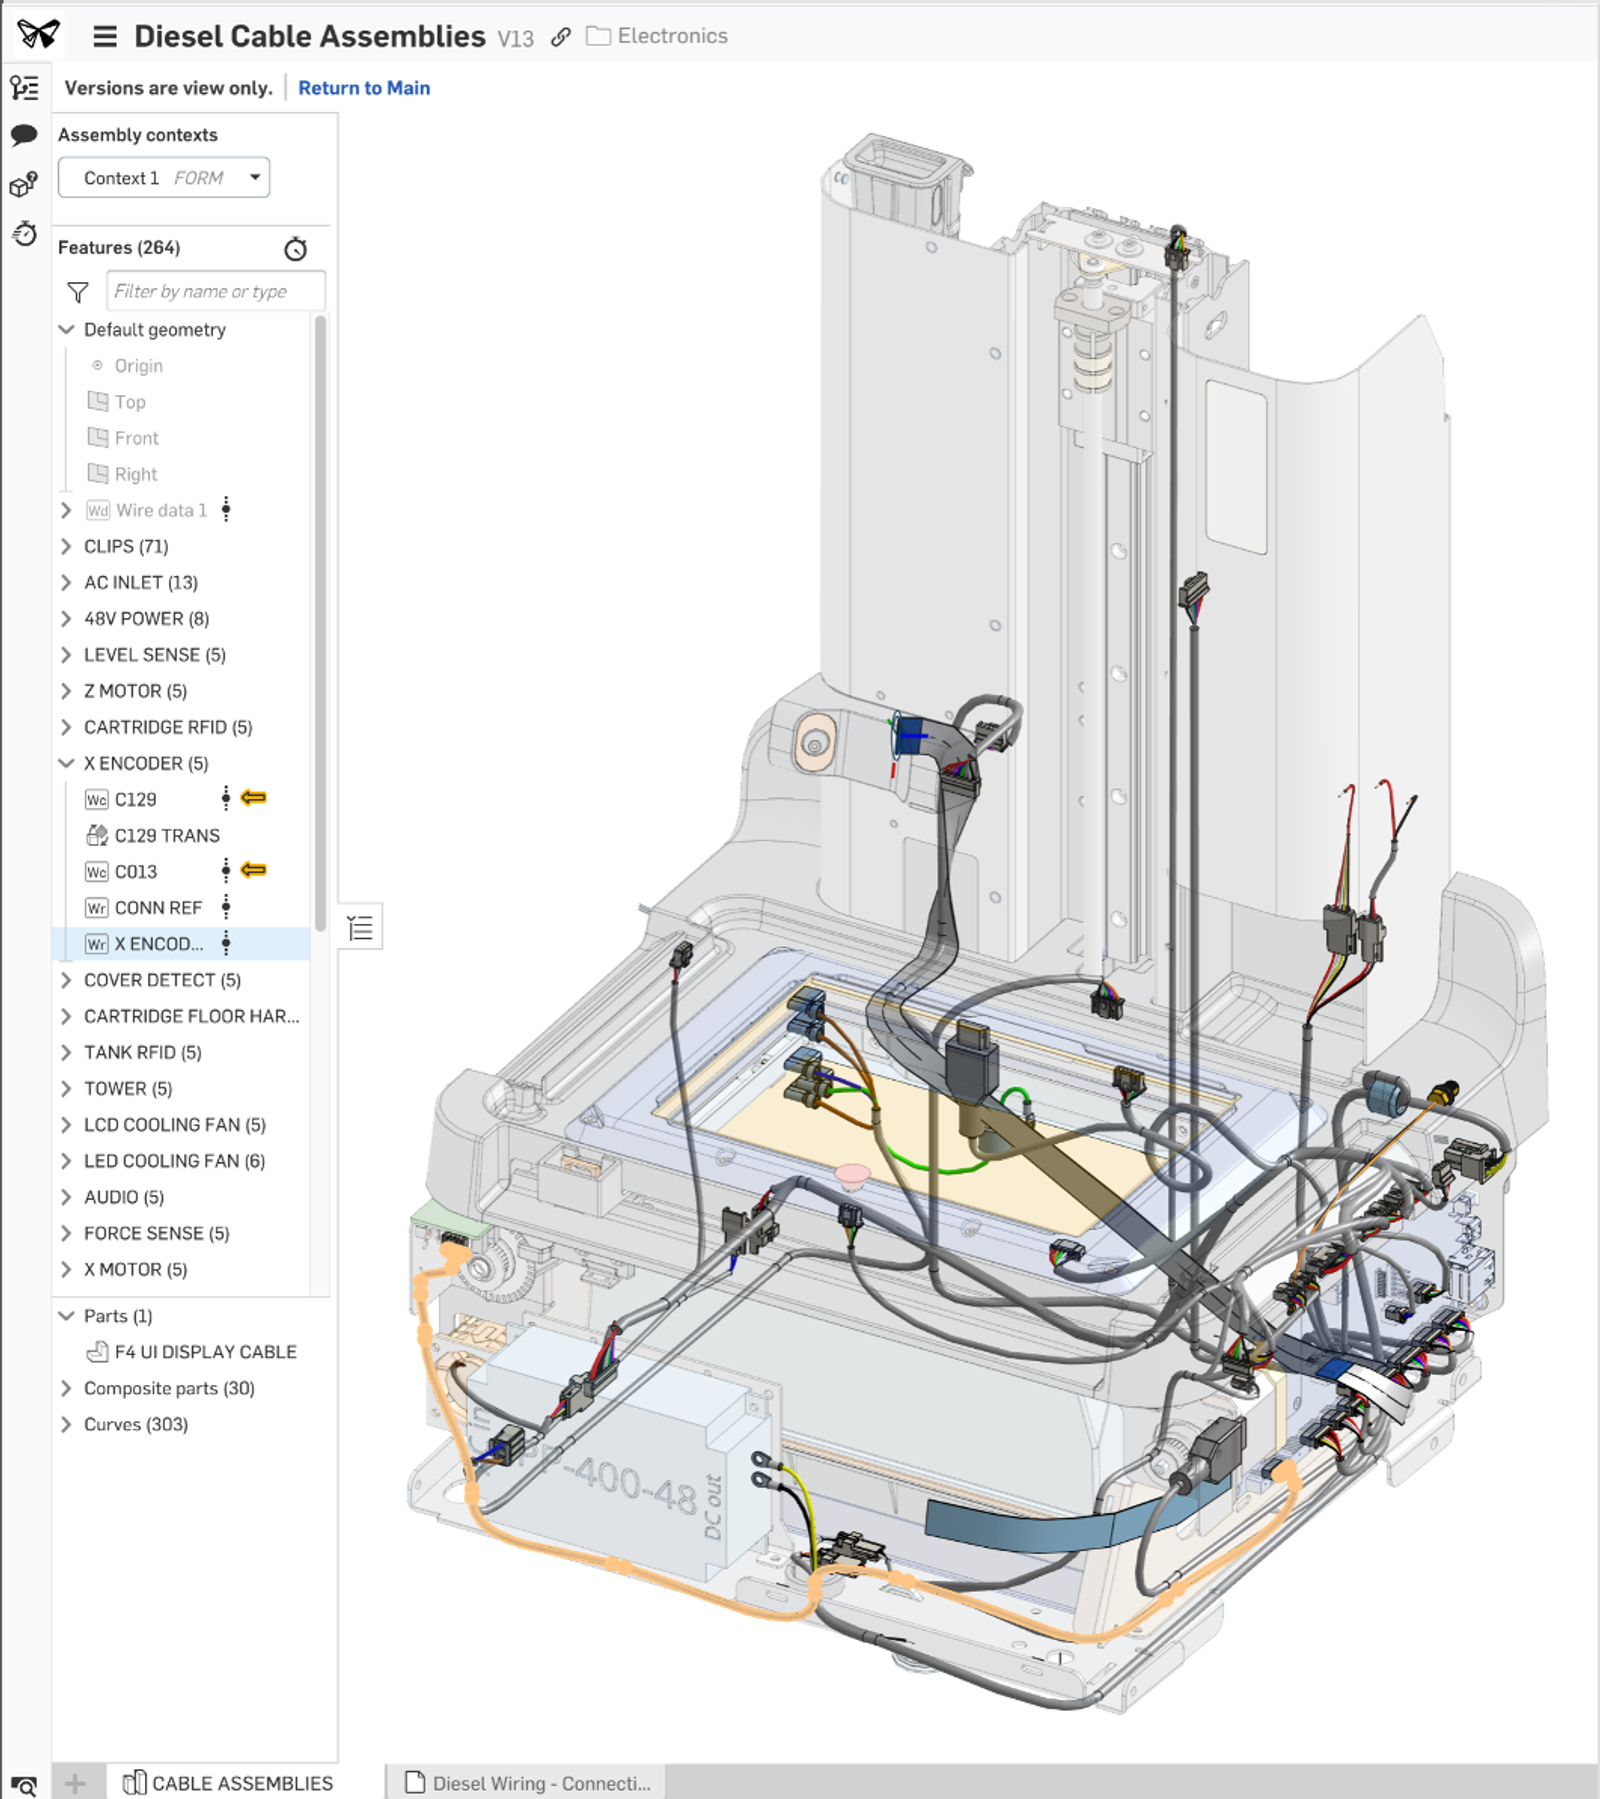Open the Comments panel icon
Image resolution: width=1600 pixels, height=1799 pixels.
26,134
